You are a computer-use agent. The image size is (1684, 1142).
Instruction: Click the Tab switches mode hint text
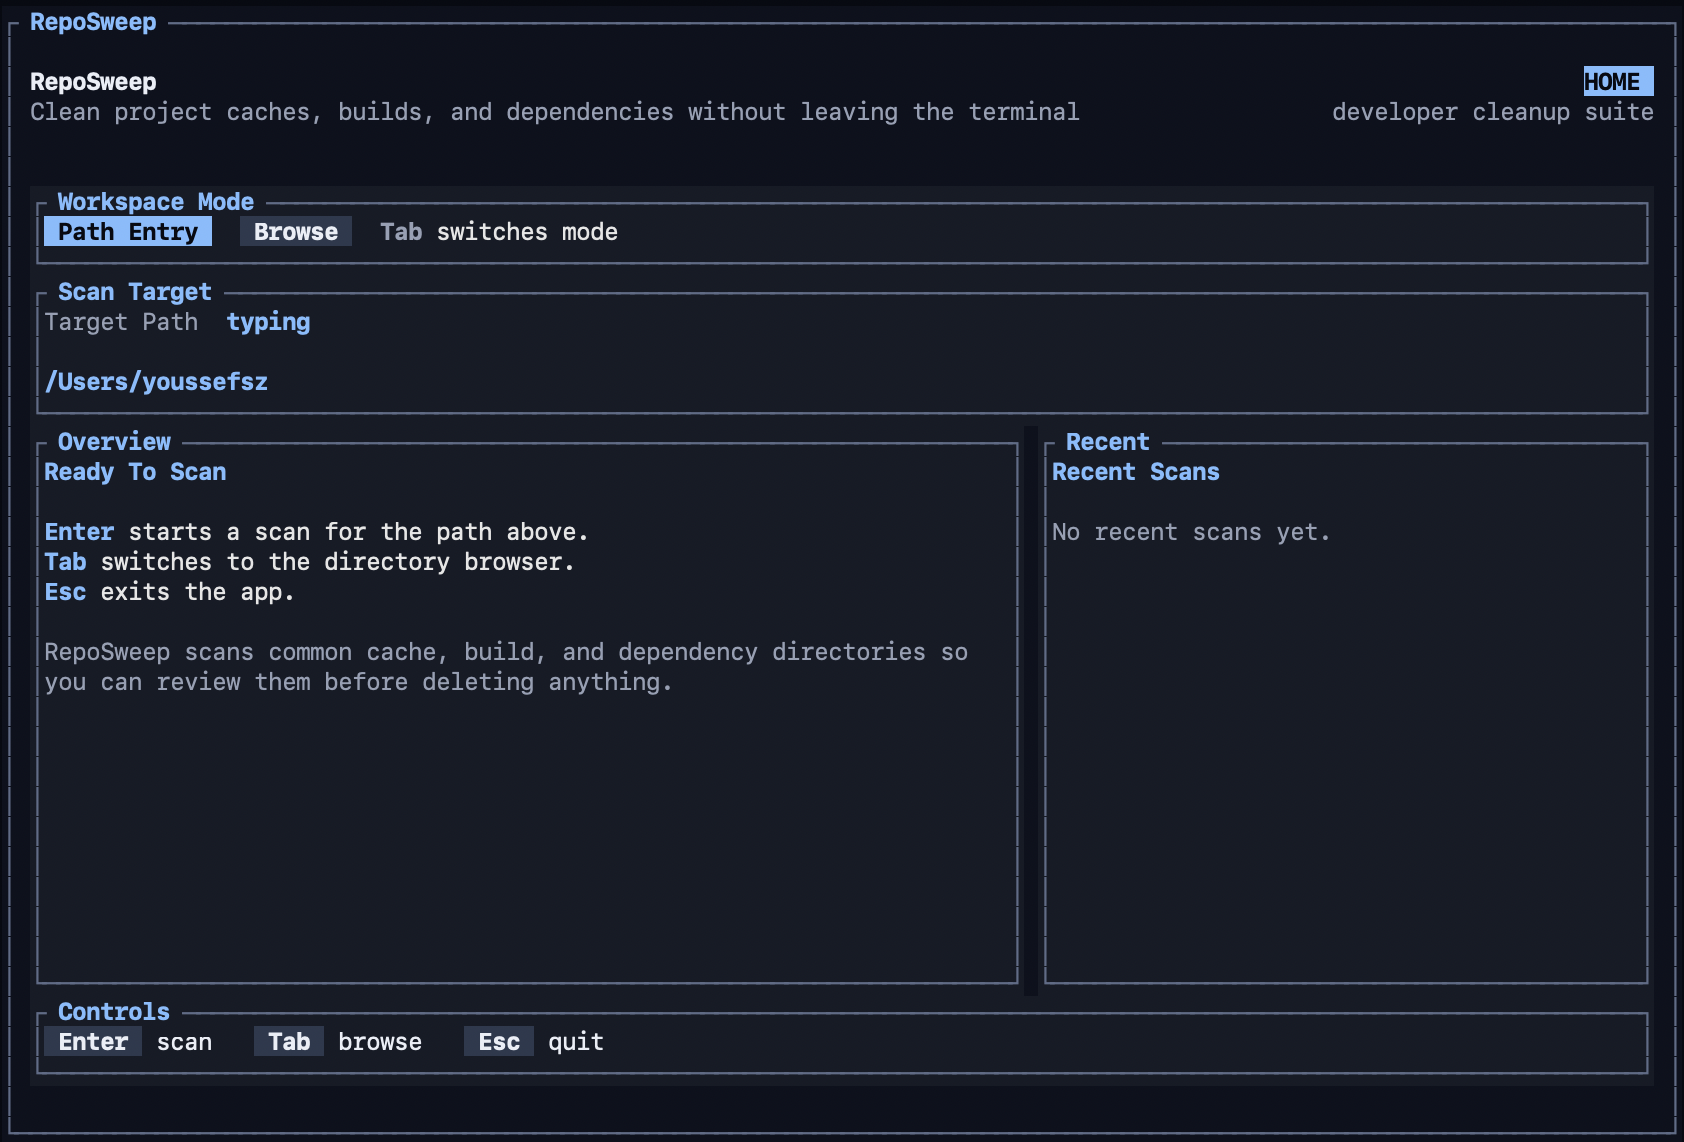click(498, 231)
